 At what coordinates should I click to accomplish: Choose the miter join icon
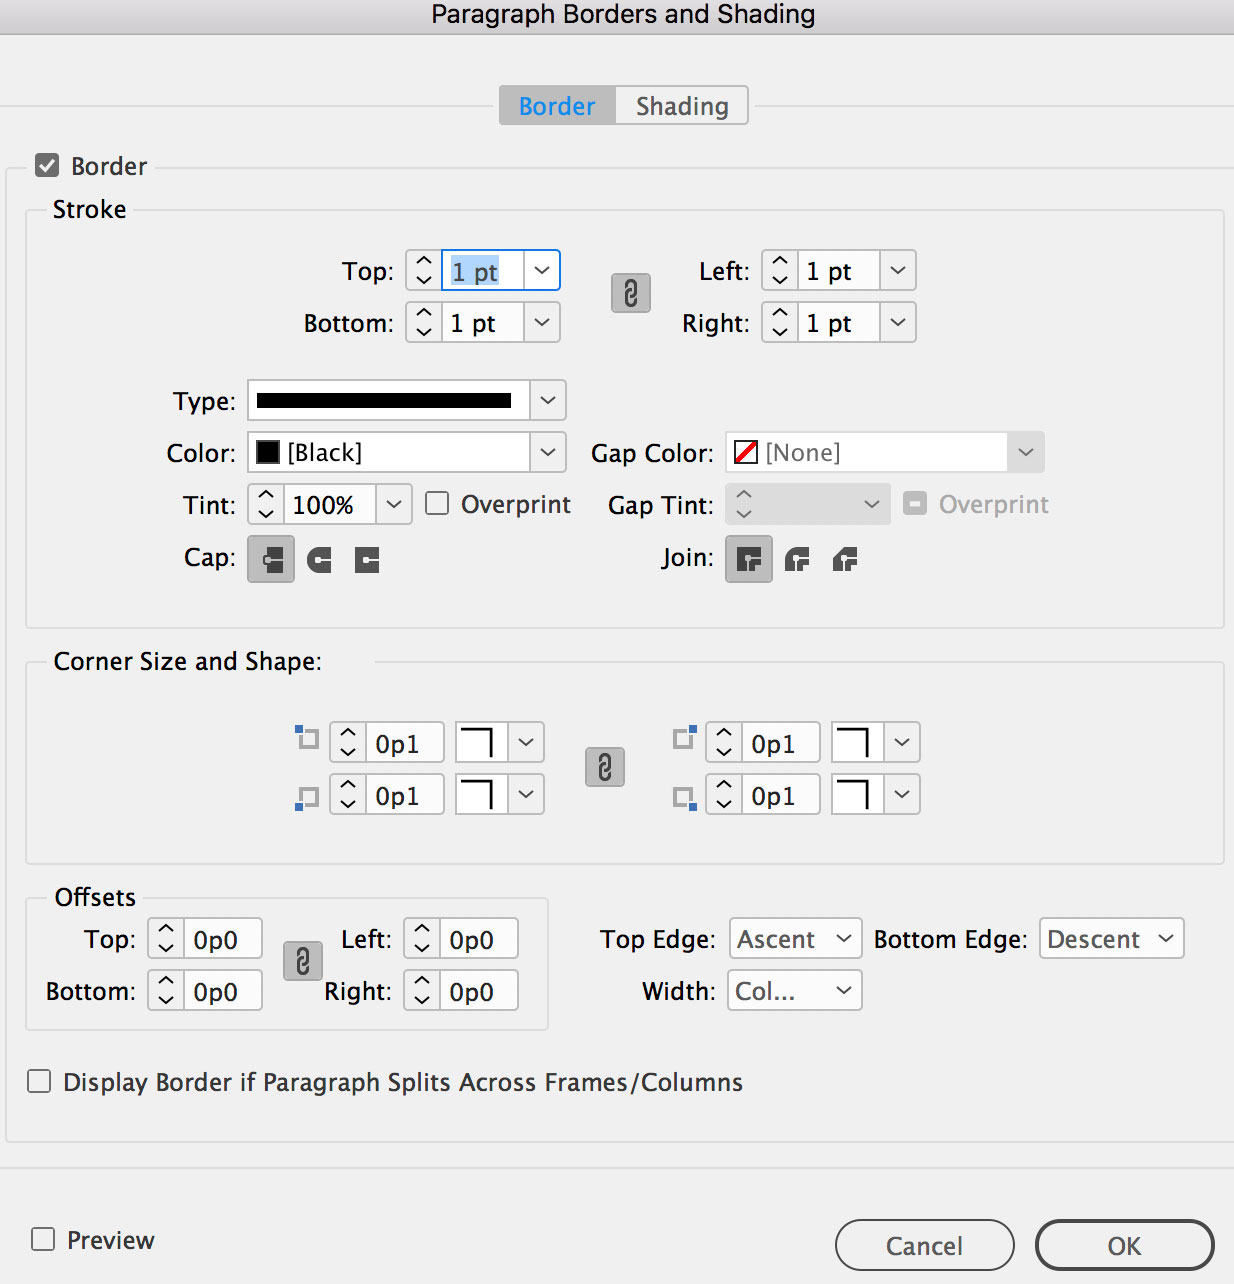click(x=749, y=559)
